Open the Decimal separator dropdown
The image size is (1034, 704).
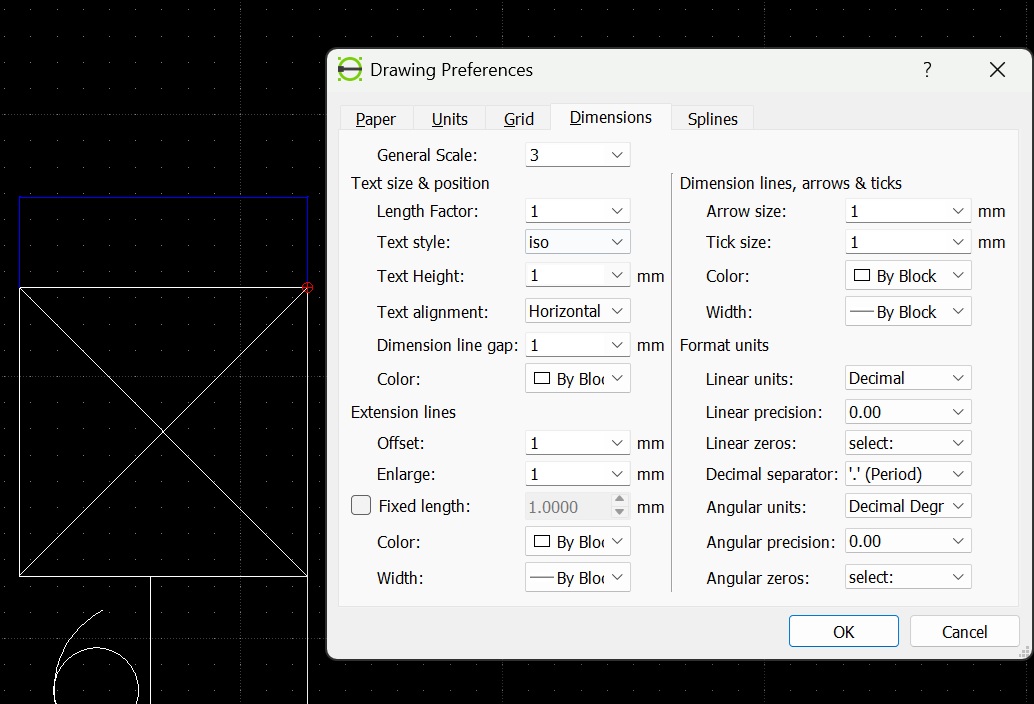907,474
